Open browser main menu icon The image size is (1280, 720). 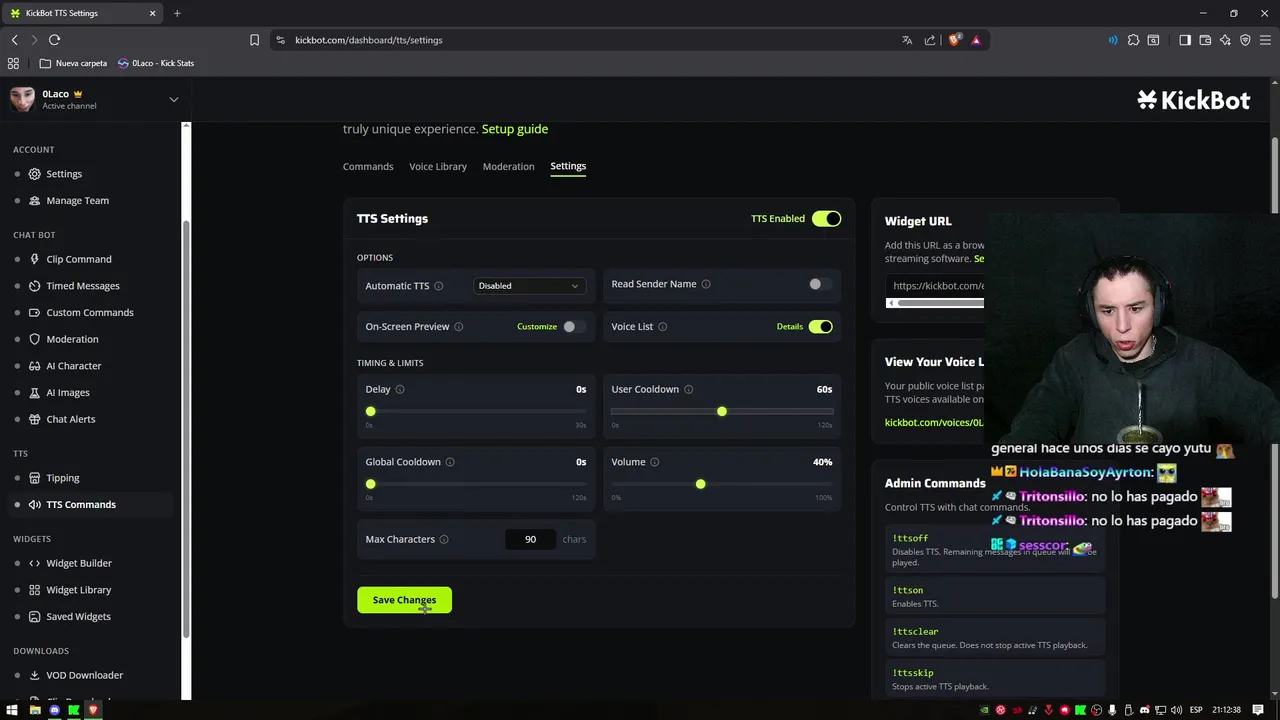[x=1265, y=40]
